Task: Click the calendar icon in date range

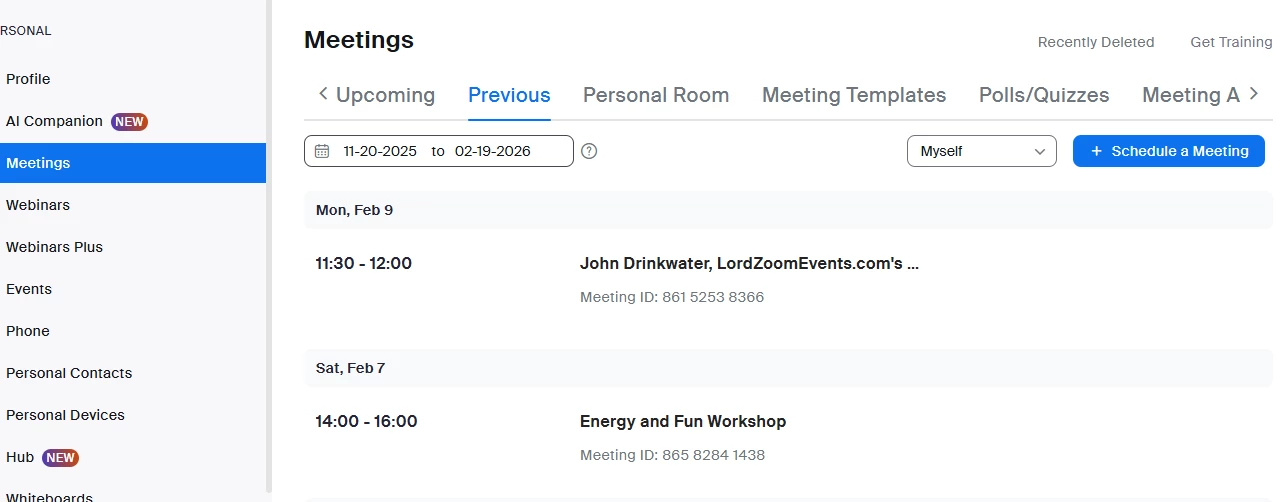Action: pyautogui.click(x=322, y=151)
